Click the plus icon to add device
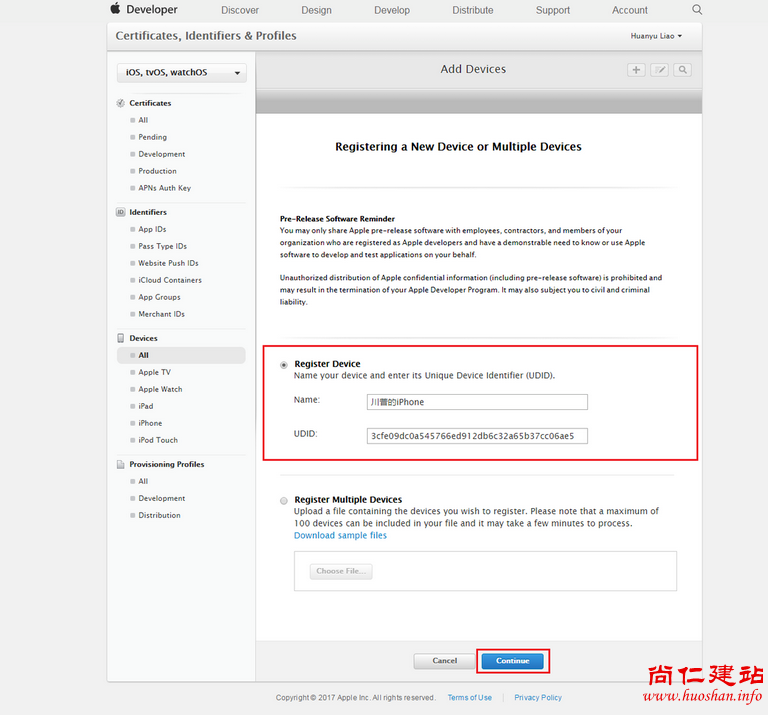This screenshot has width=768, height=715. click(636, 70)
